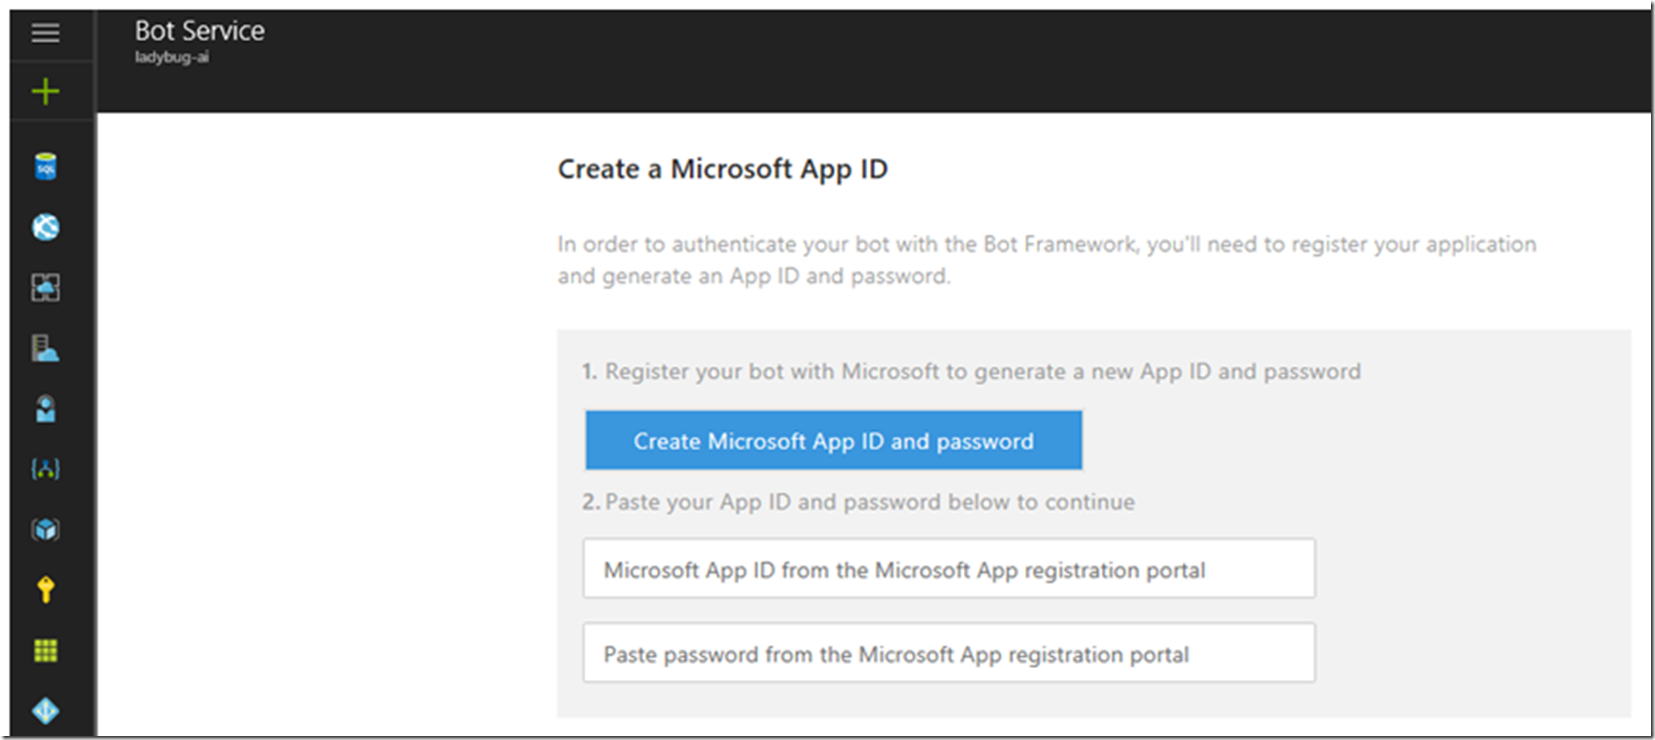
Task: Open the green grid All resources icon
Action: 45,651
